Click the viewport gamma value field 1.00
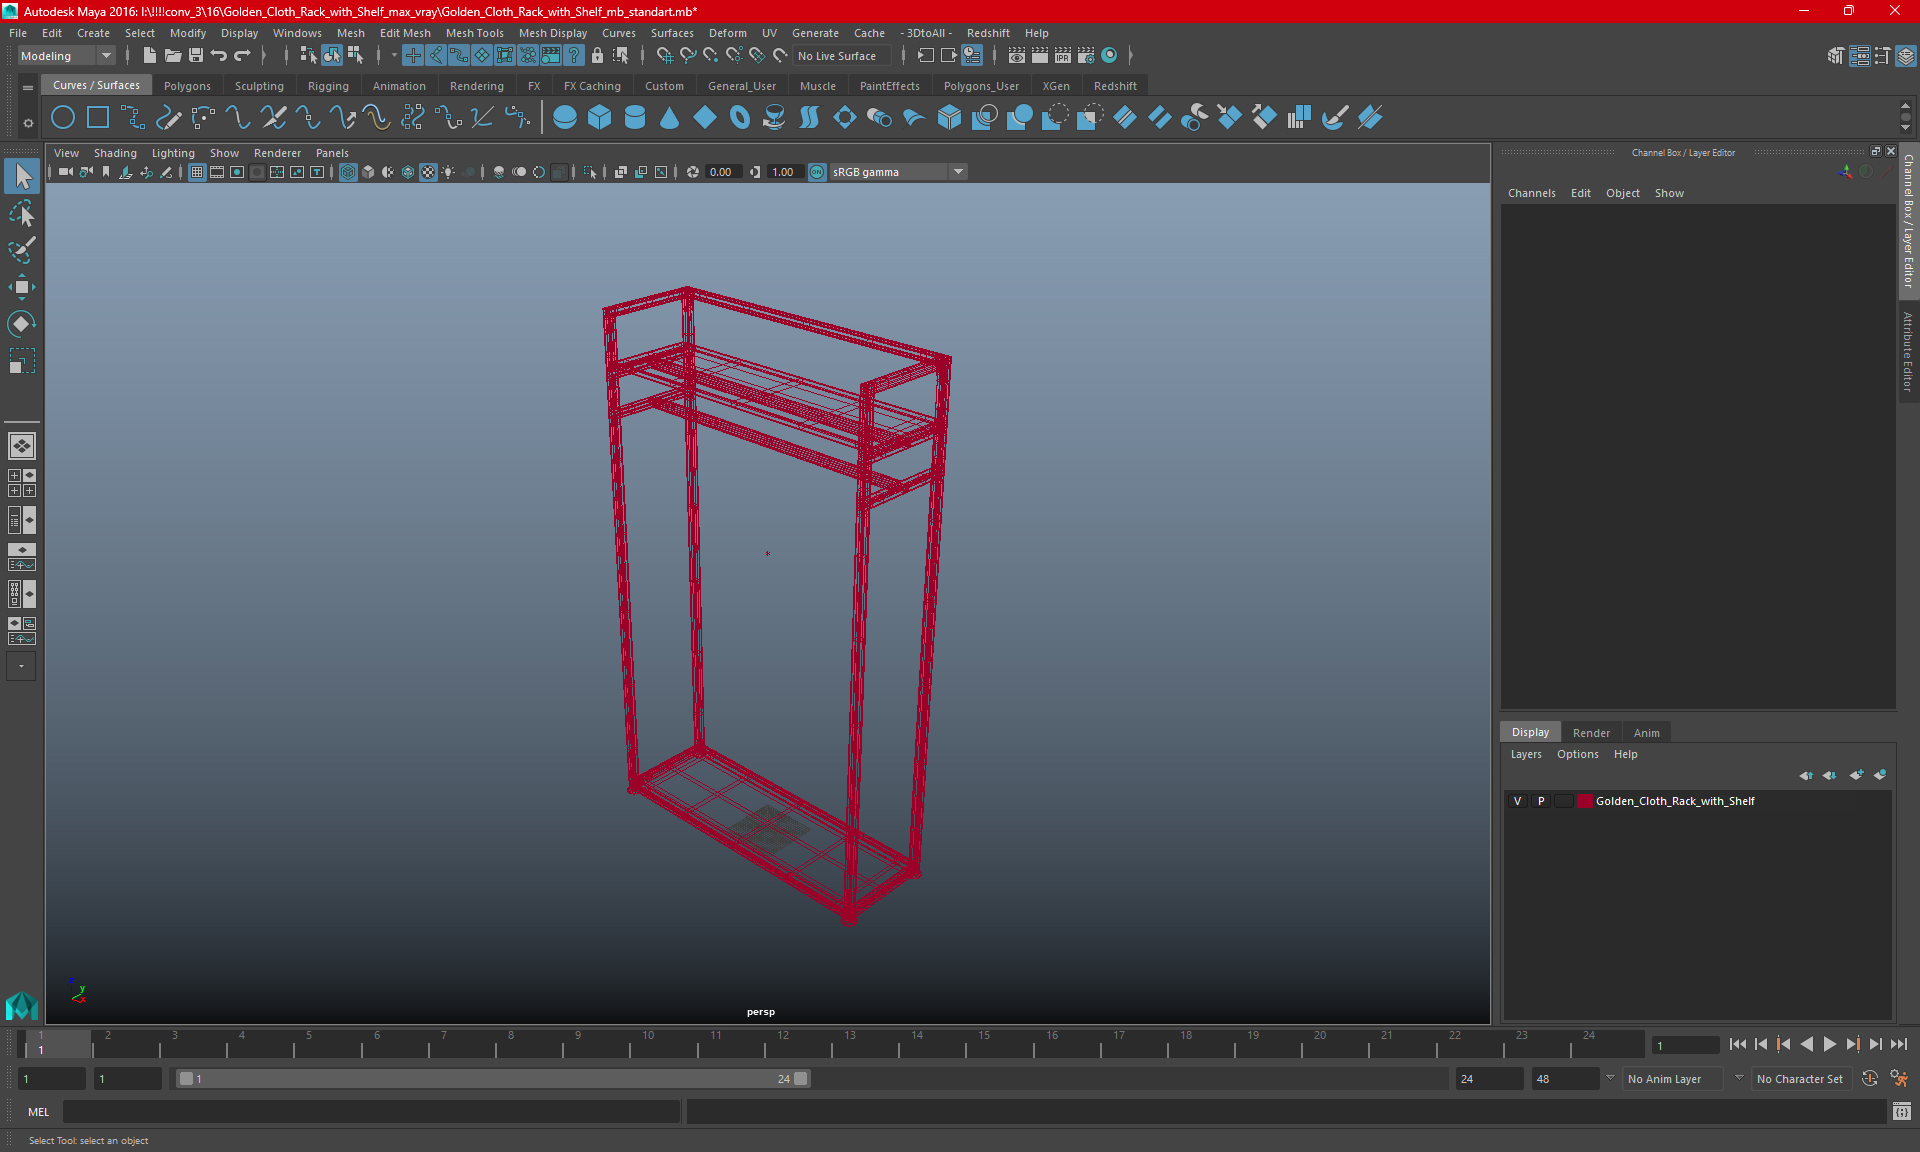 783,172
